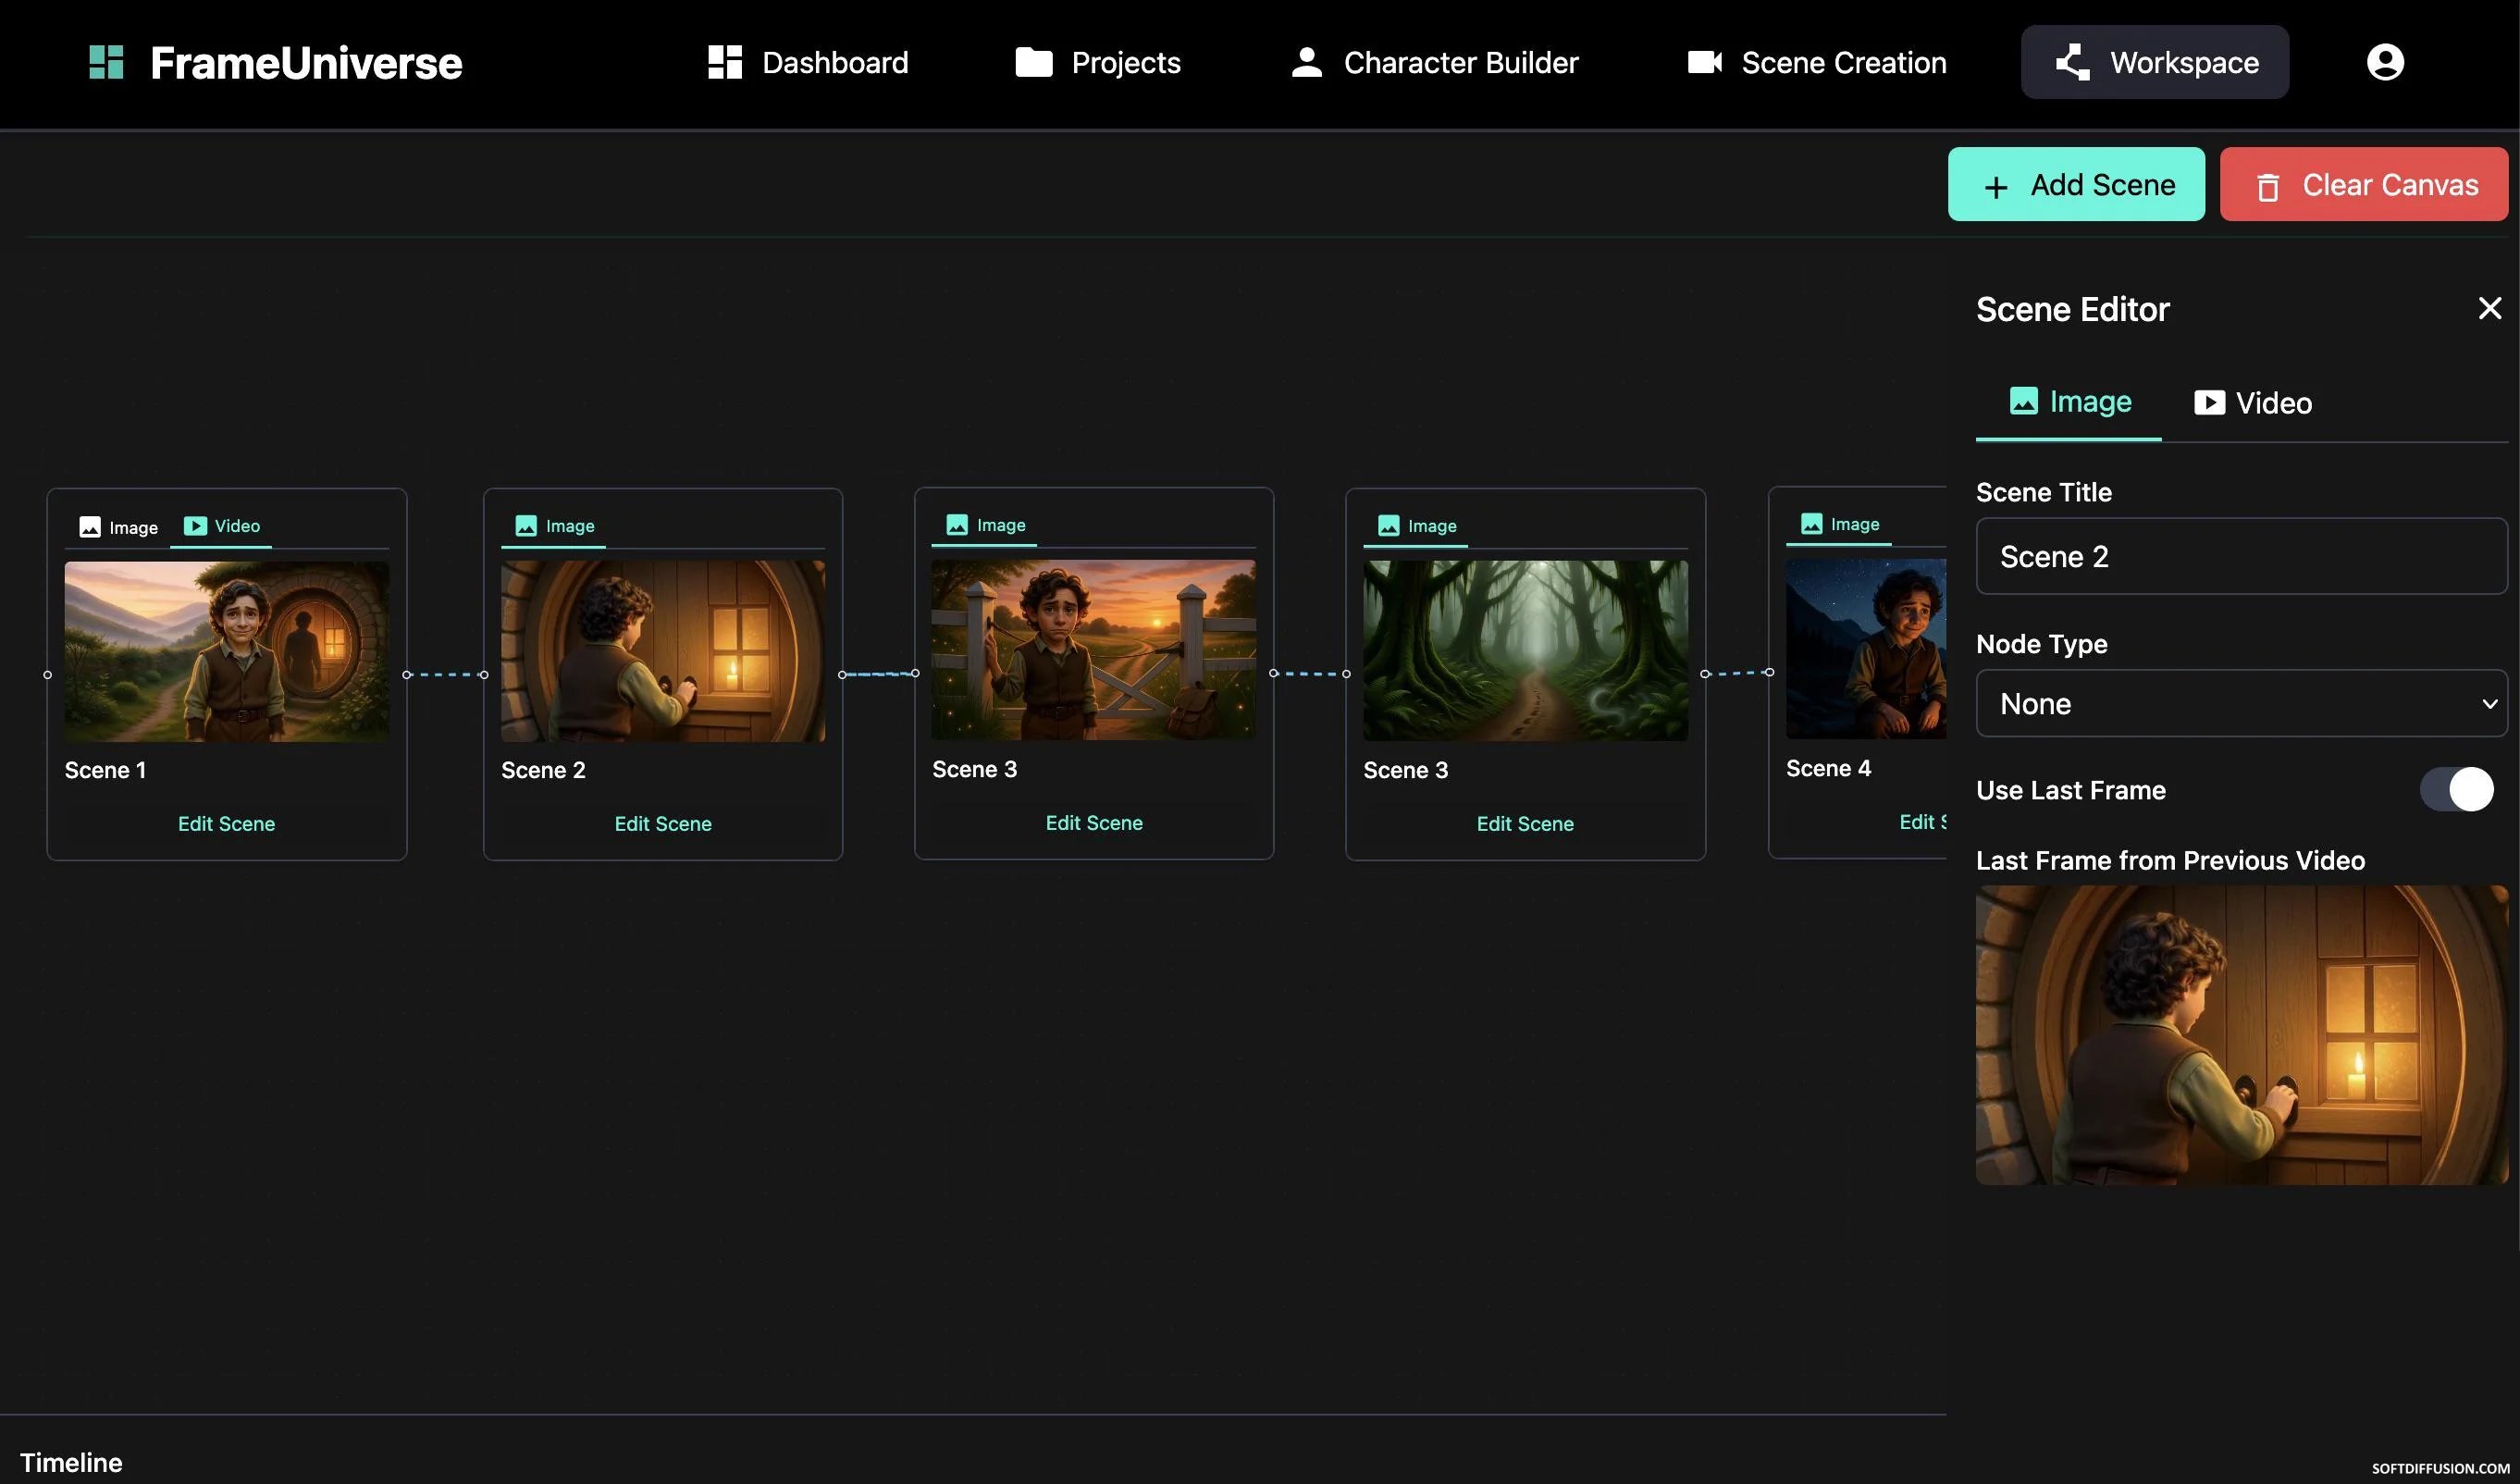The width and height of the screenshot is (2520, 1484).
Task: Click the Scene Title input field
Action: [x=2242, y=556]
